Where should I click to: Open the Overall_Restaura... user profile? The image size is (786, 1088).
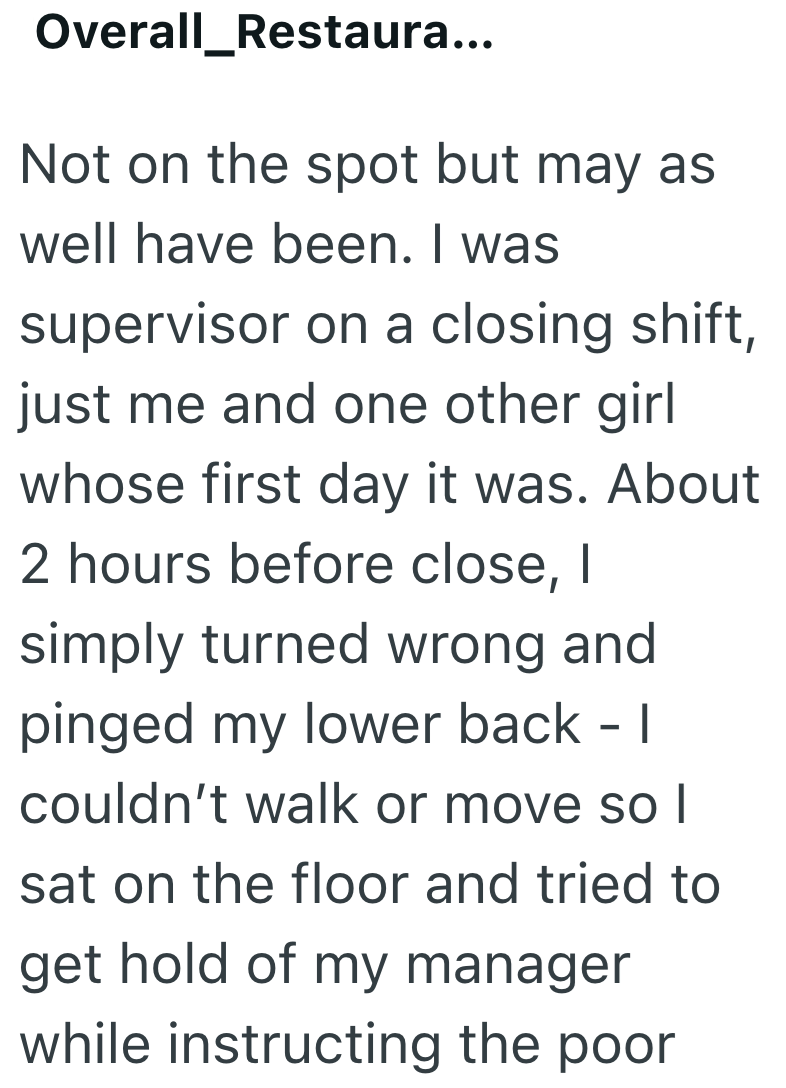[x=263, y=35]
